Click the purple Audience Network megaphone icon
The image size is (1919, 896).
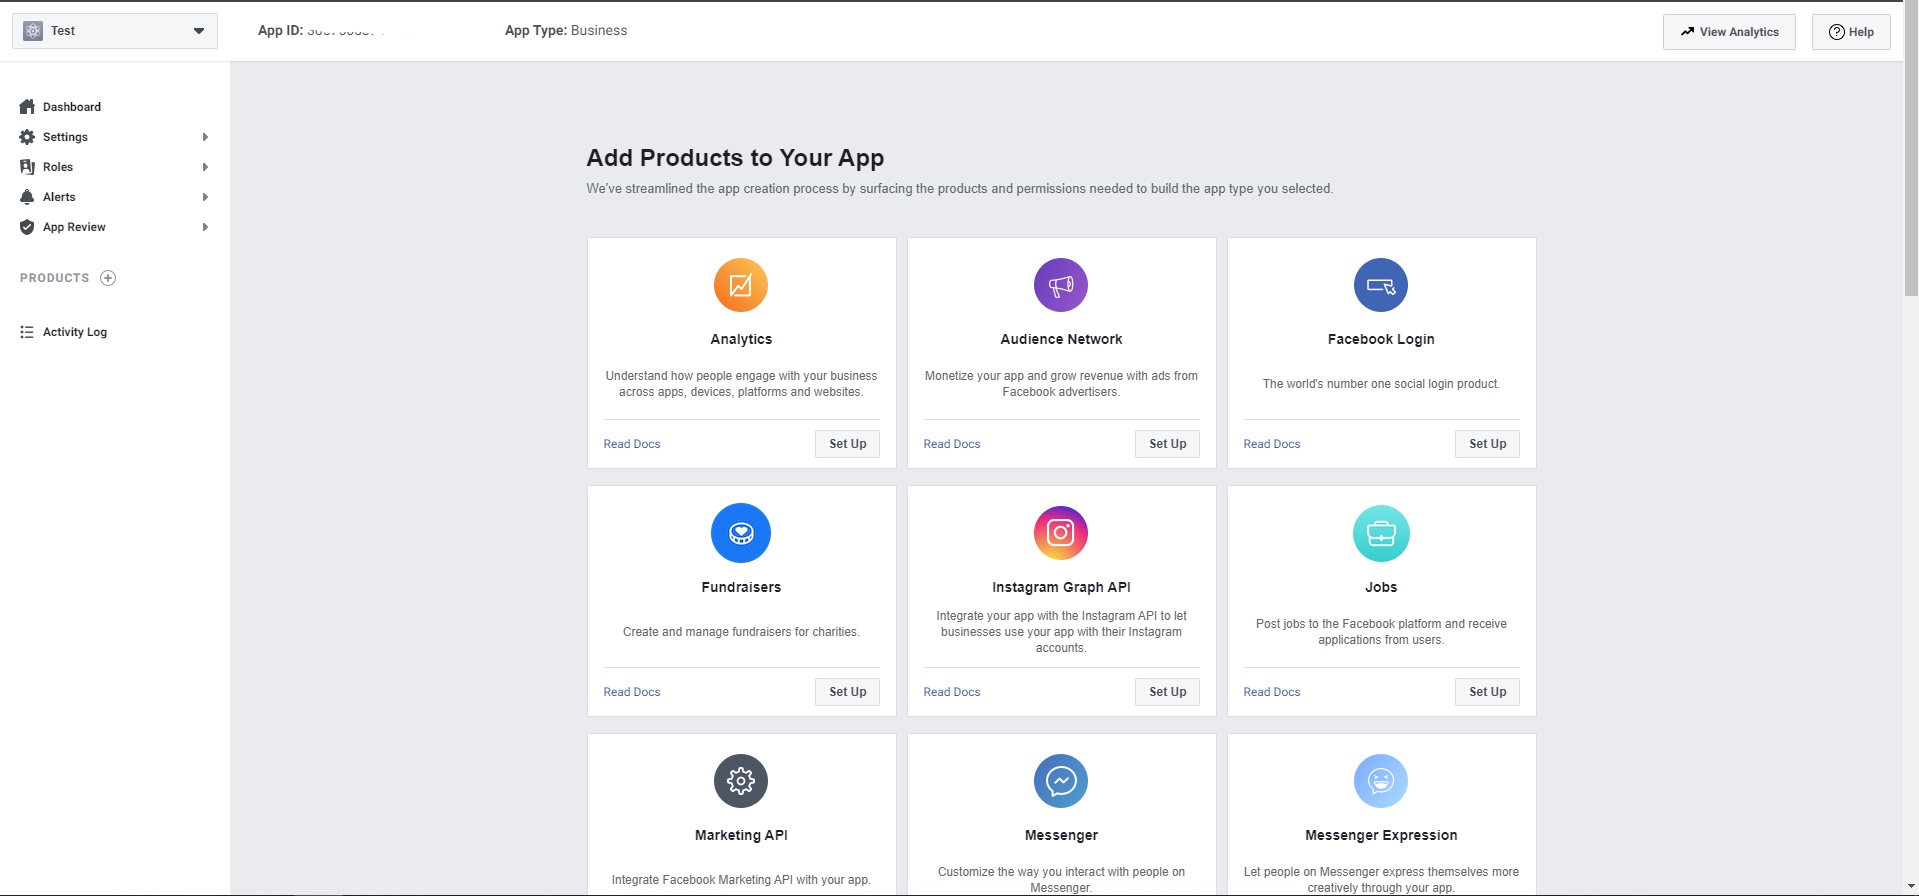pos(1060,285)
